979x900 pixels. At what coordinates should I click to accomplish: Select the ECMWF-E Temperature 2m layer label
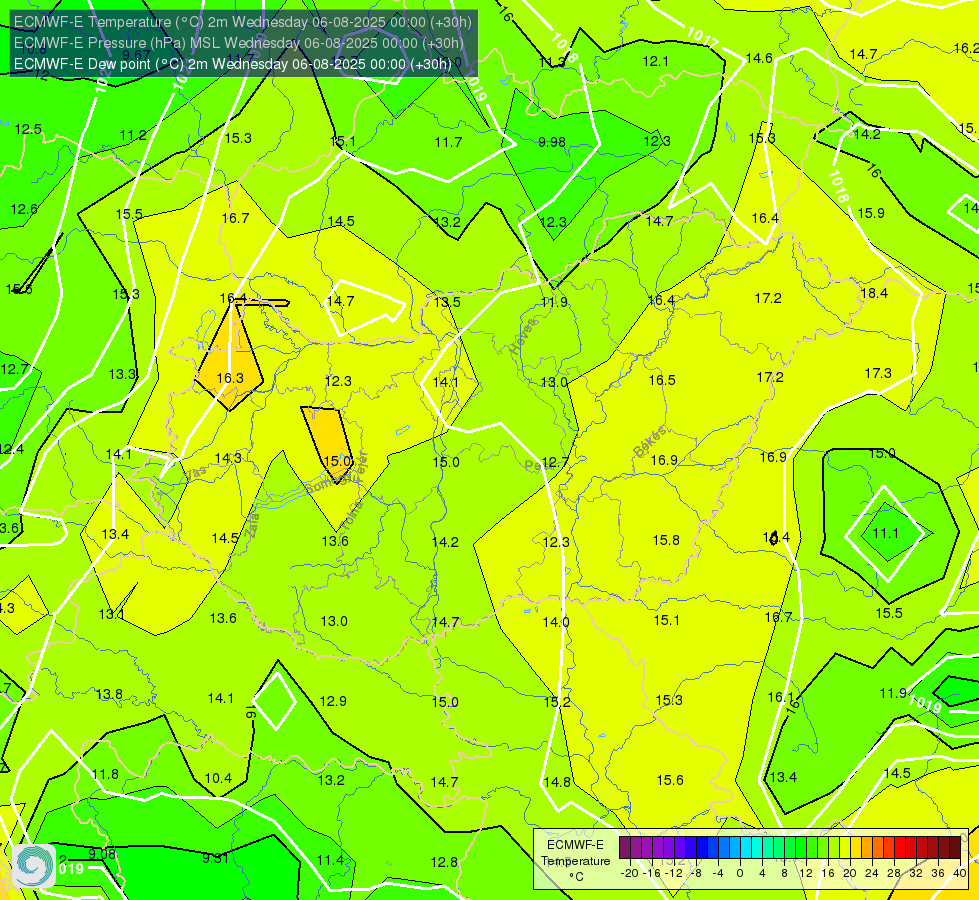tap(242, 22)
